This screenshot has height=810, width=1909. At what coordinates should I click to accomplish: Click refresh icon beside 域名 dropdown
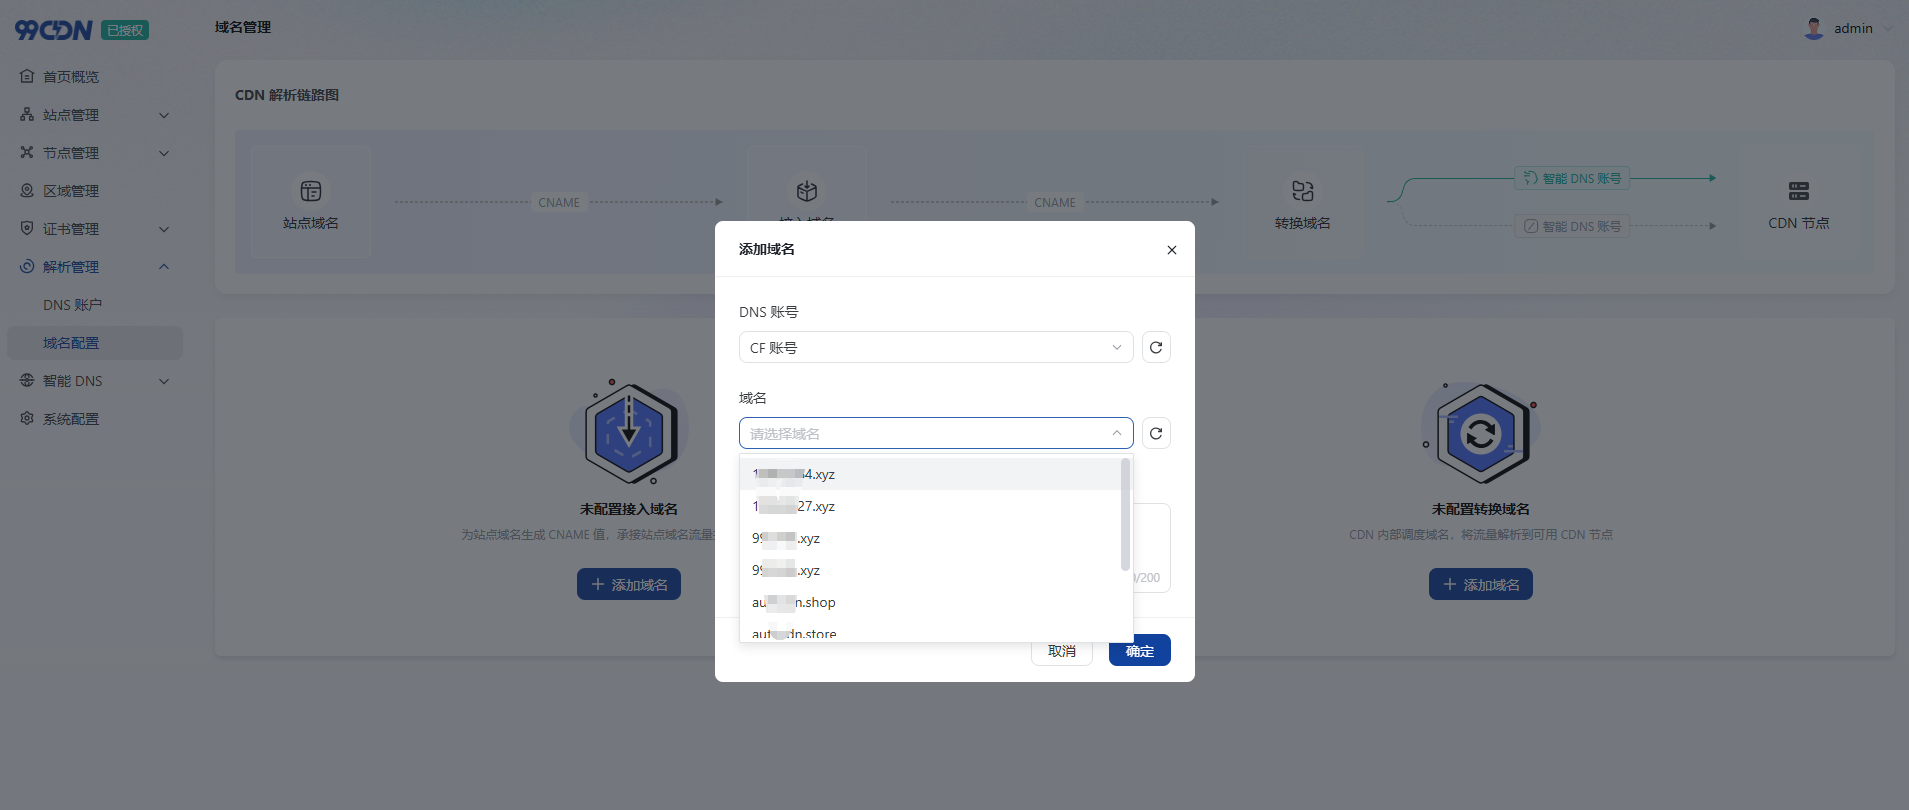click(x=1156, y=433)
